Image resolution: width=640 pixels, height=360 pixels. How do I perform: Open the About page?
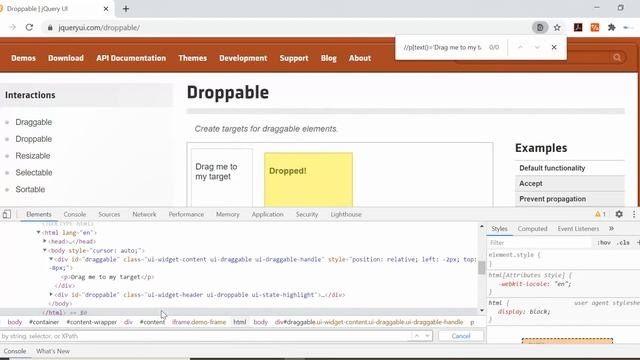coord(360,58)
